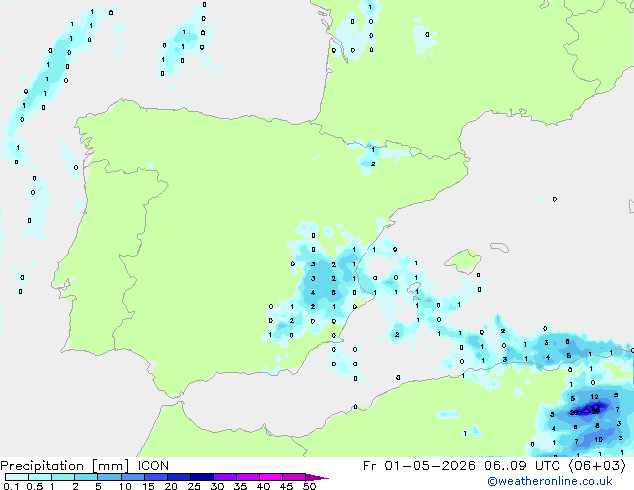The height and width of the screenshot is (490, 634).
Task: Select the 1–2 mm legend swatch
Action: click(63, 477)
